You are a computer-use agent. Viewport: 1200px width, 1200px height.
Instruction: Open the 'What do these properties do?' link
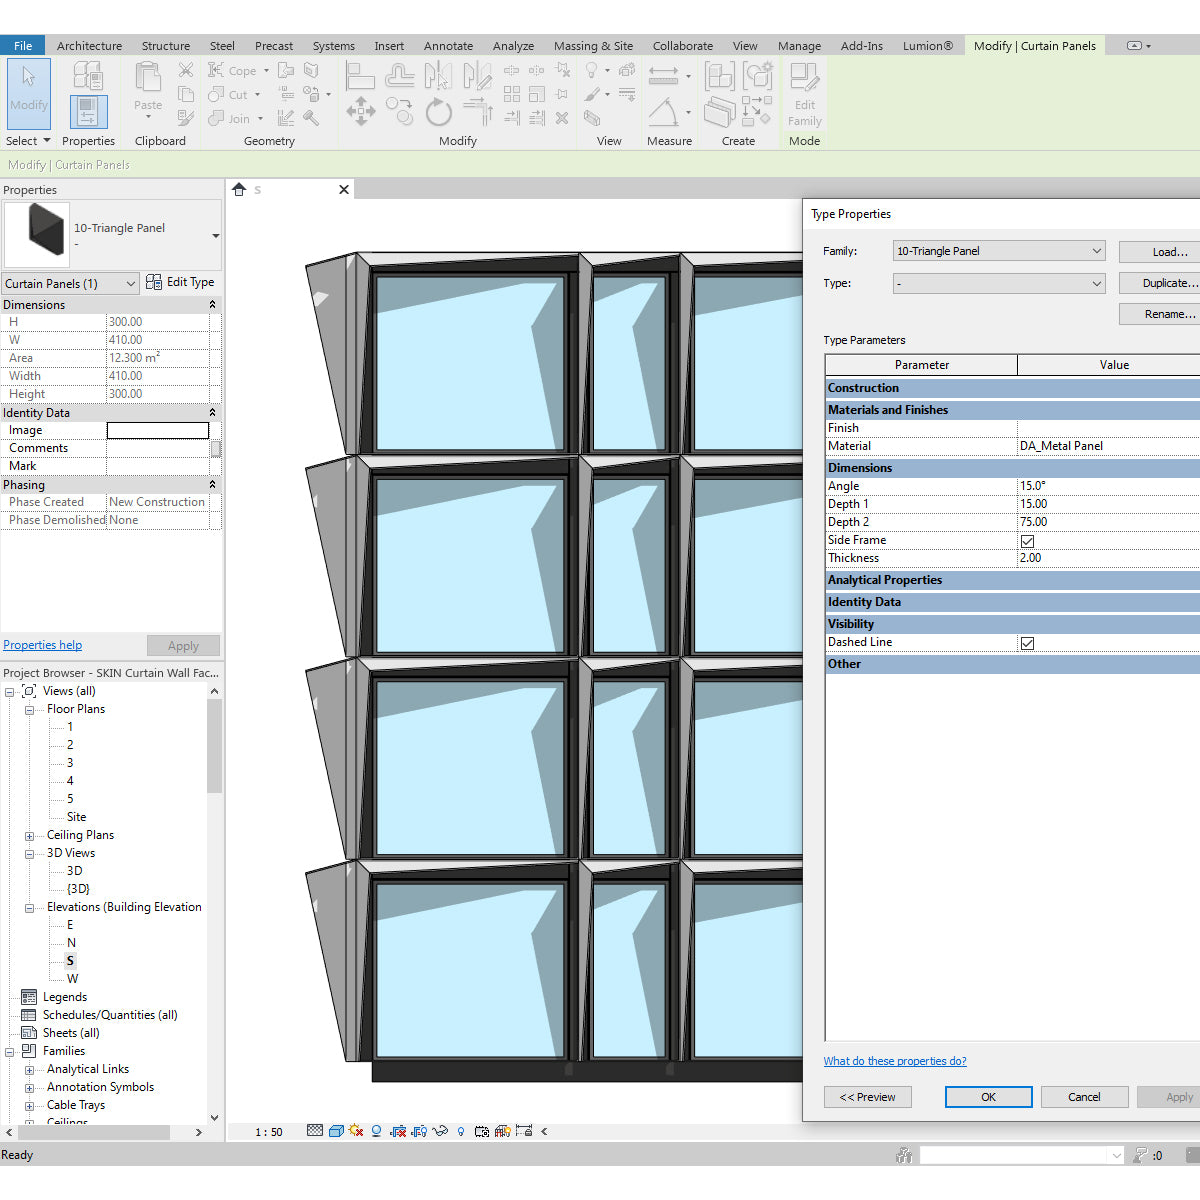tap(894, 1061)
